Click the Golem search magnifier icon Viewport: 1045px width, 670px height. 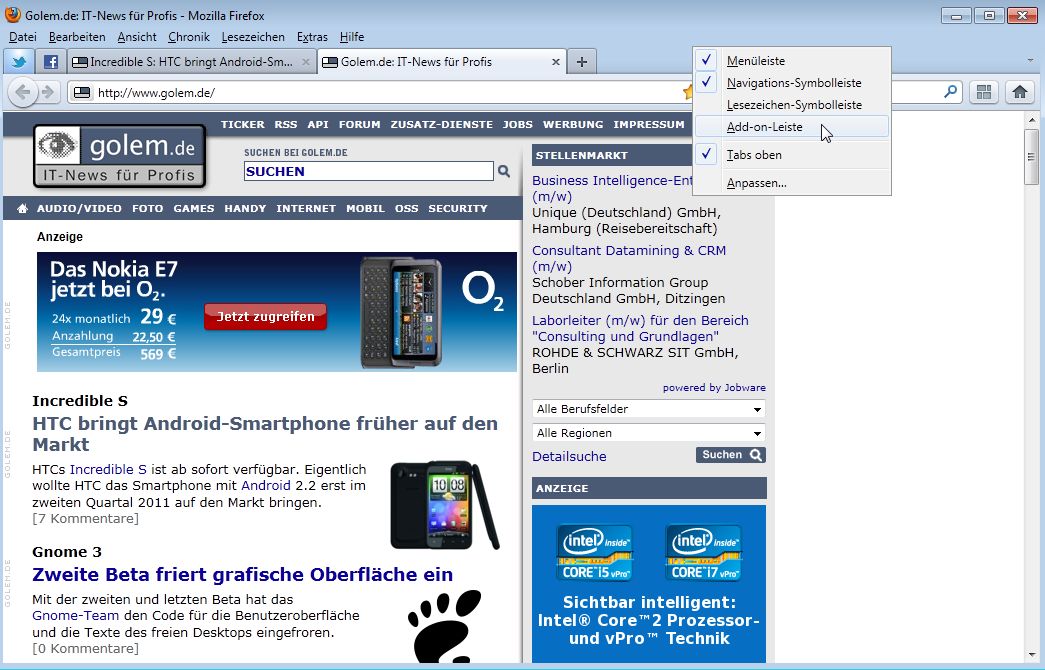(x=504, y=171)
